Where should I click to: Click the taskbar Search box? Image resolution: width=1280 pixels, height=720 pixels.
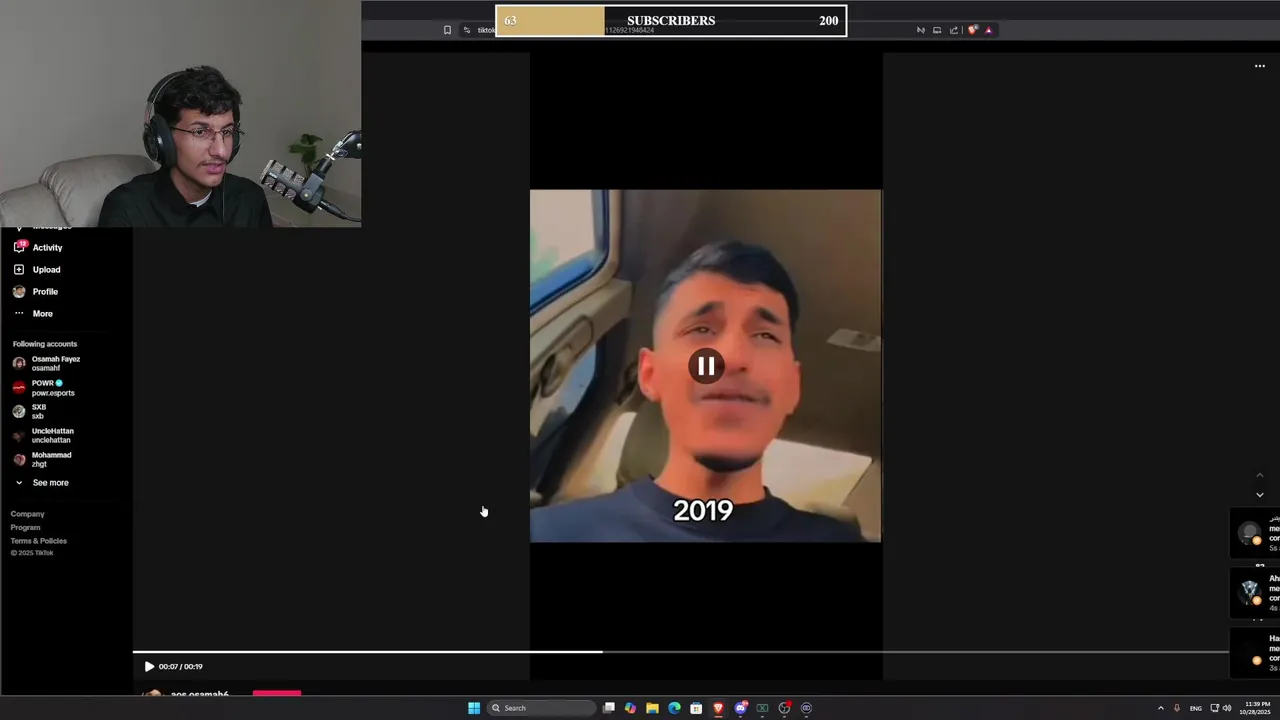541,708
